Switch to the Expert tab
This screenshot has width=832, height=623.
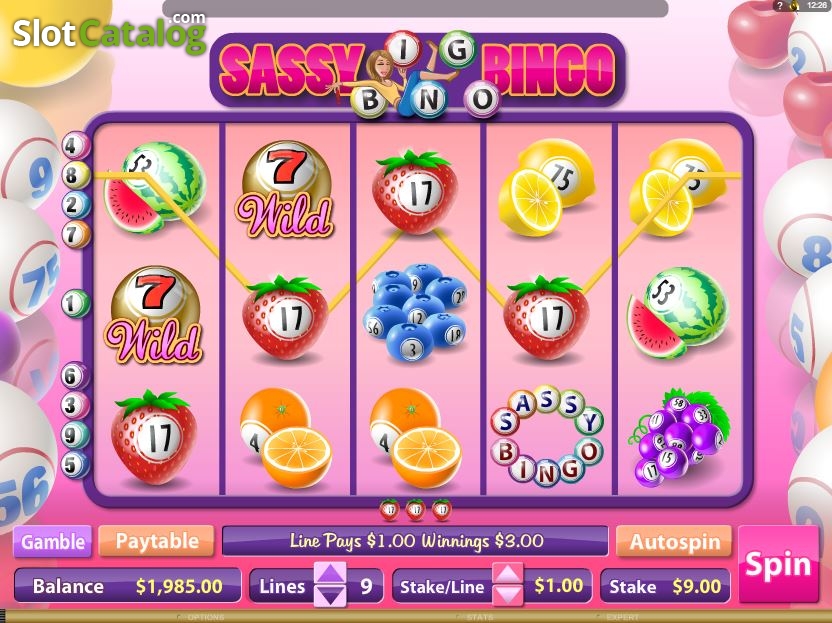(619, 617)
